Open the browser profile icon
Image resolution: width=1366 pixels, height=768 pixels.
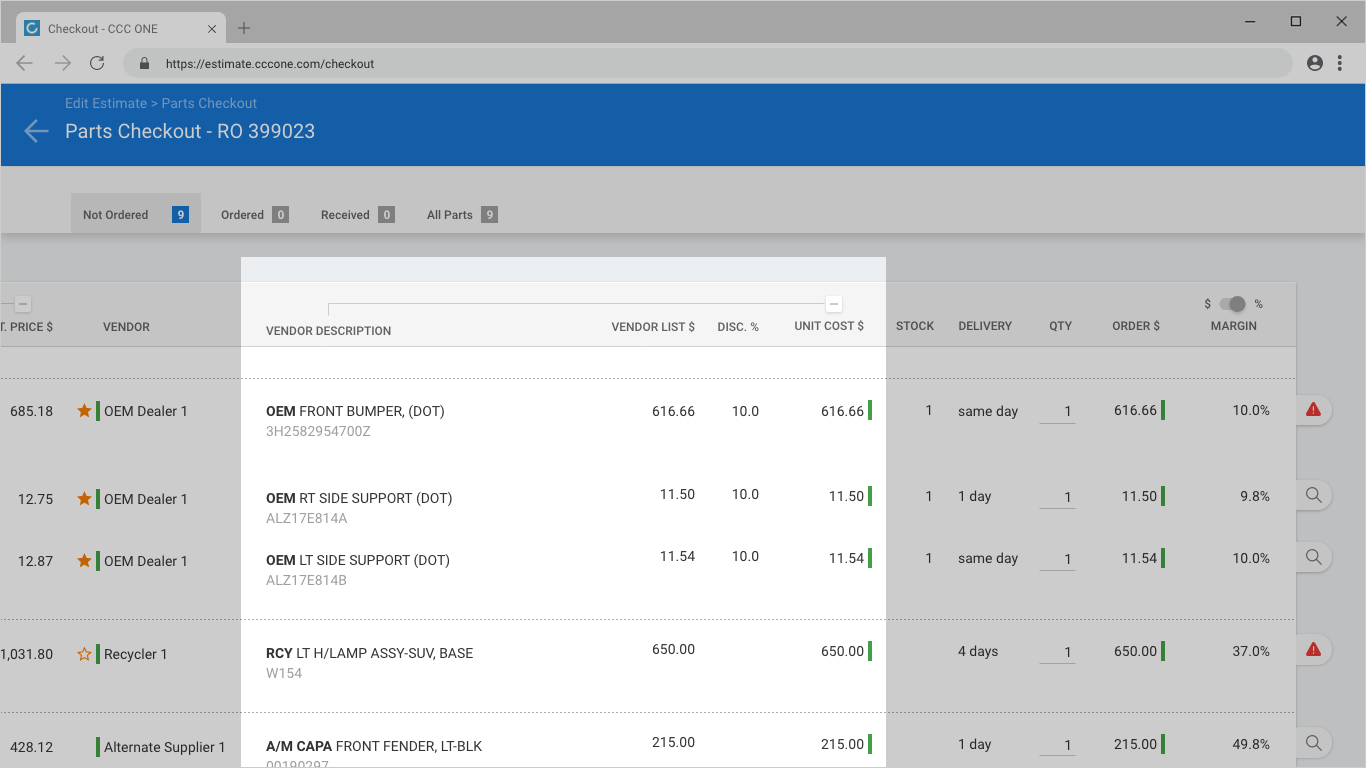point(1315,63)
